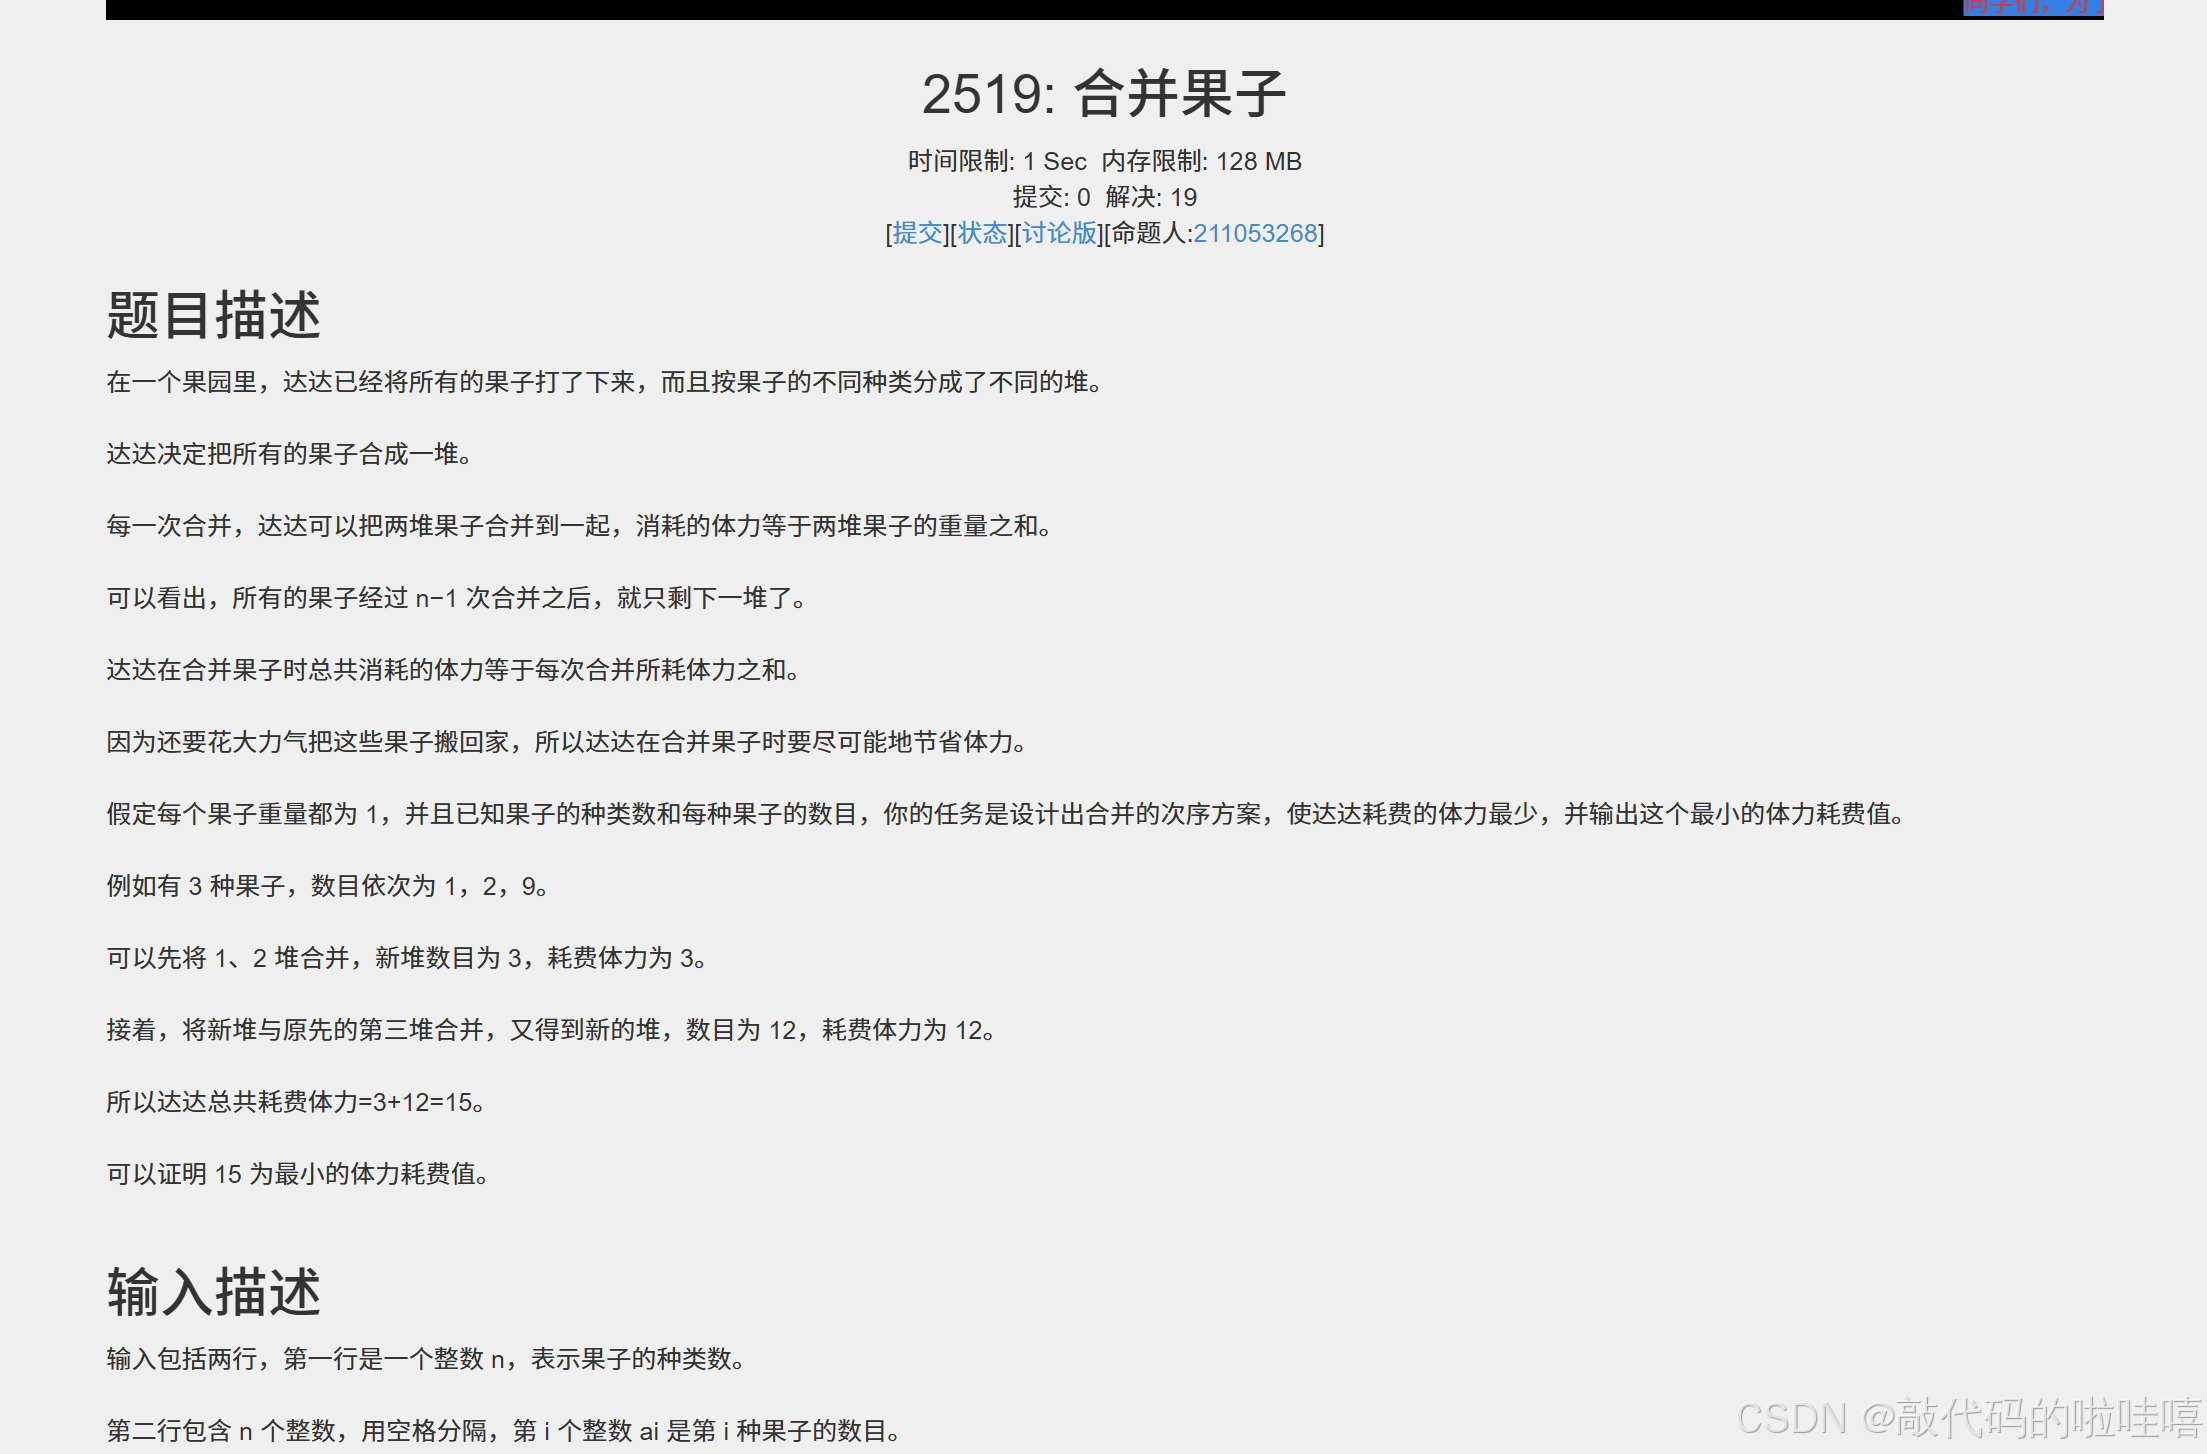The image size is (2207, 1454).
Task: Open the 讨论版 discussion board link
Action: [x=1059, y=233]
